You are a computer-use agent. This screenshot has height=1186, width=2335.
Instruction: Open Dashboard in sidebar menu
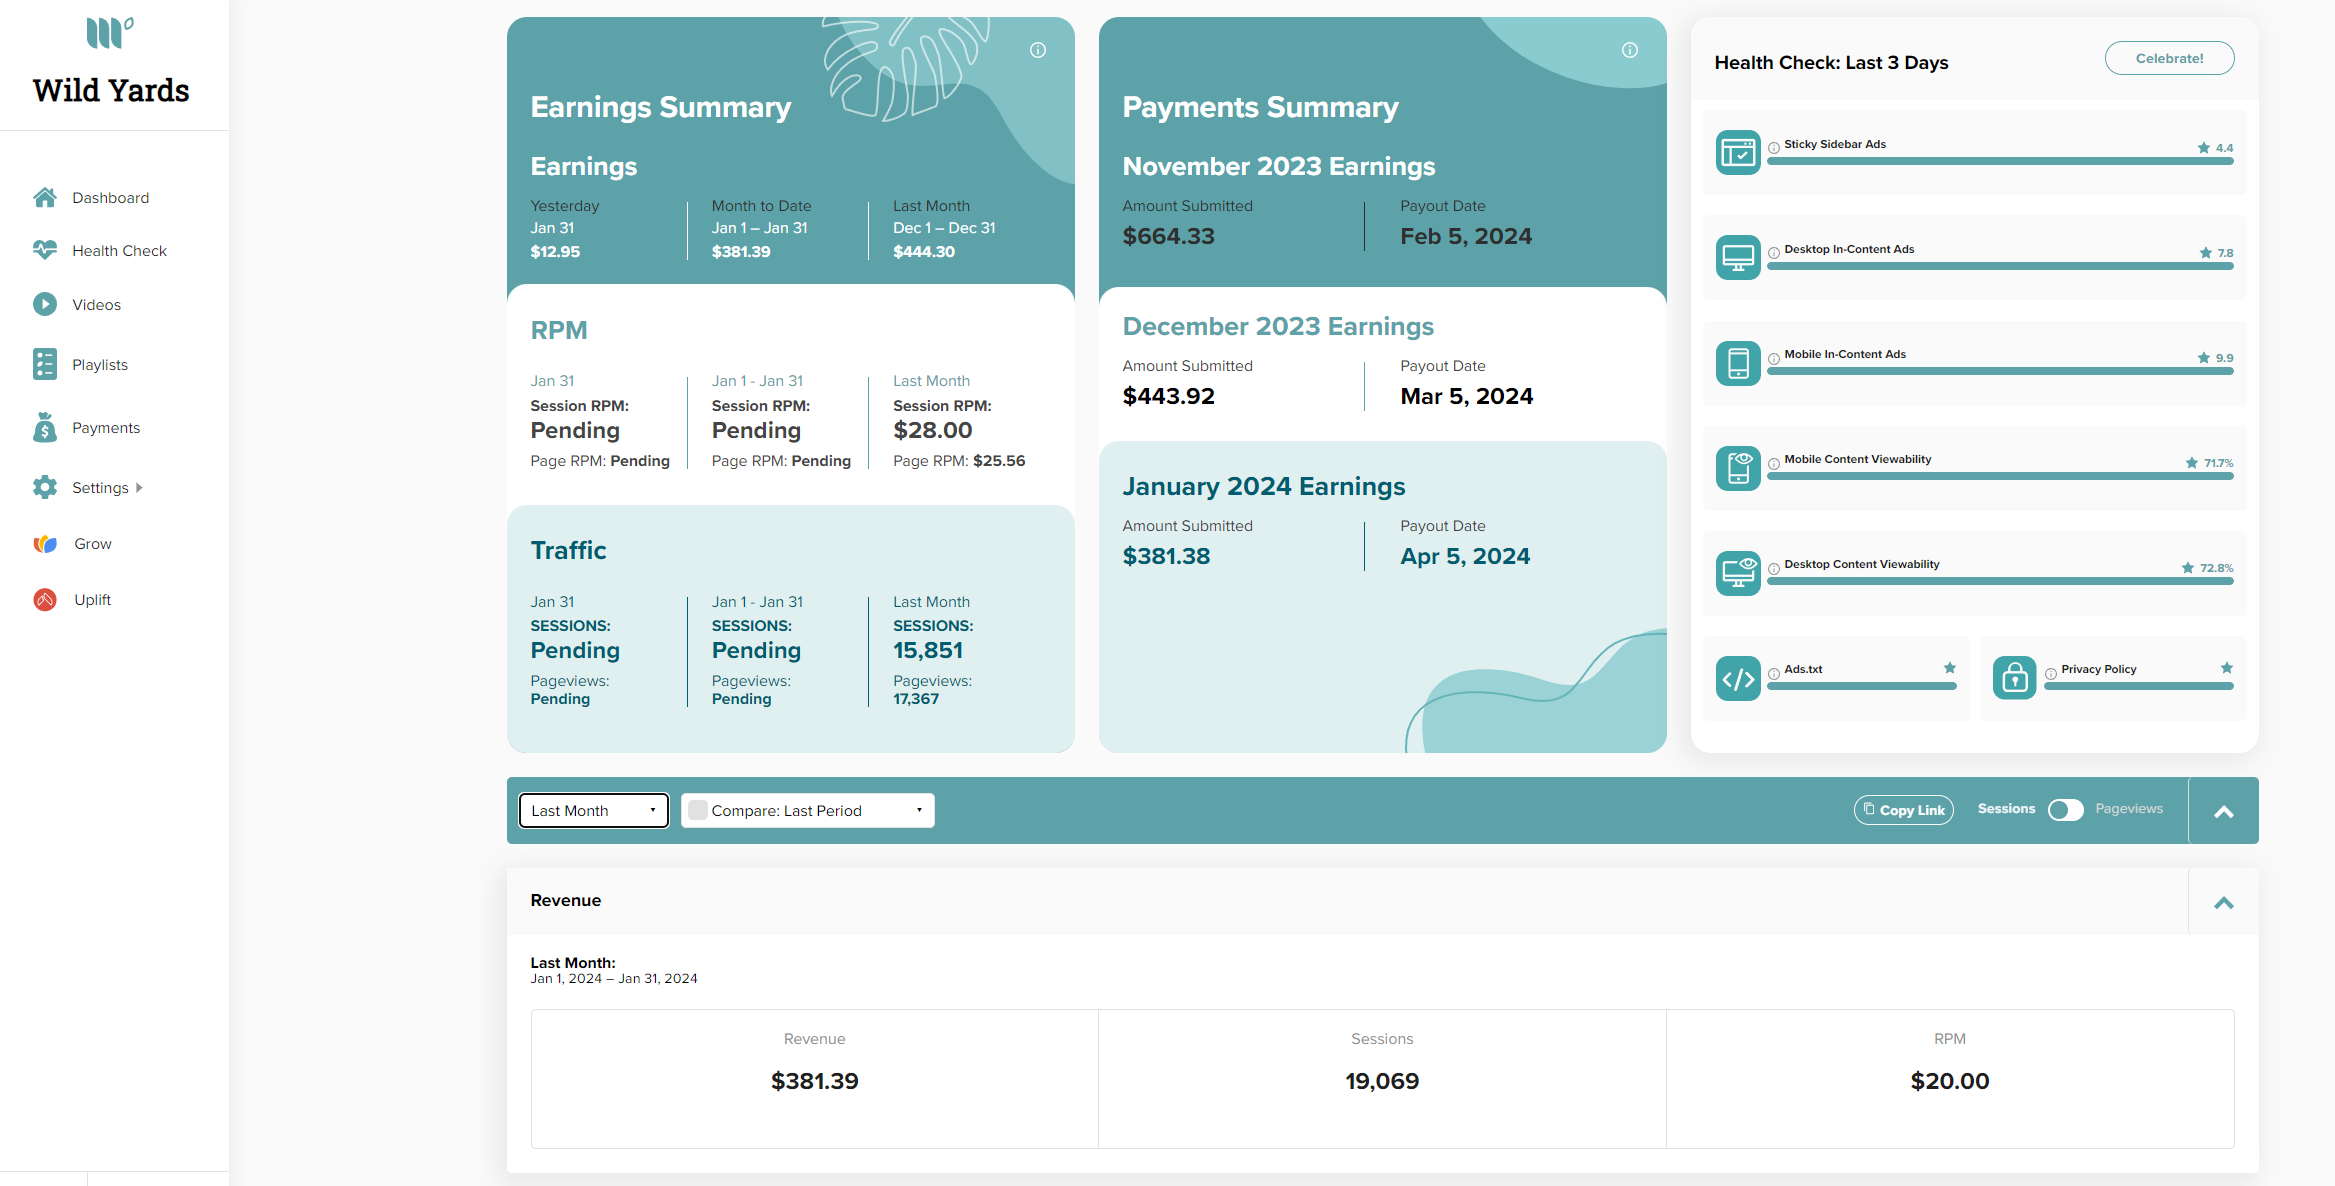point(110,198)
